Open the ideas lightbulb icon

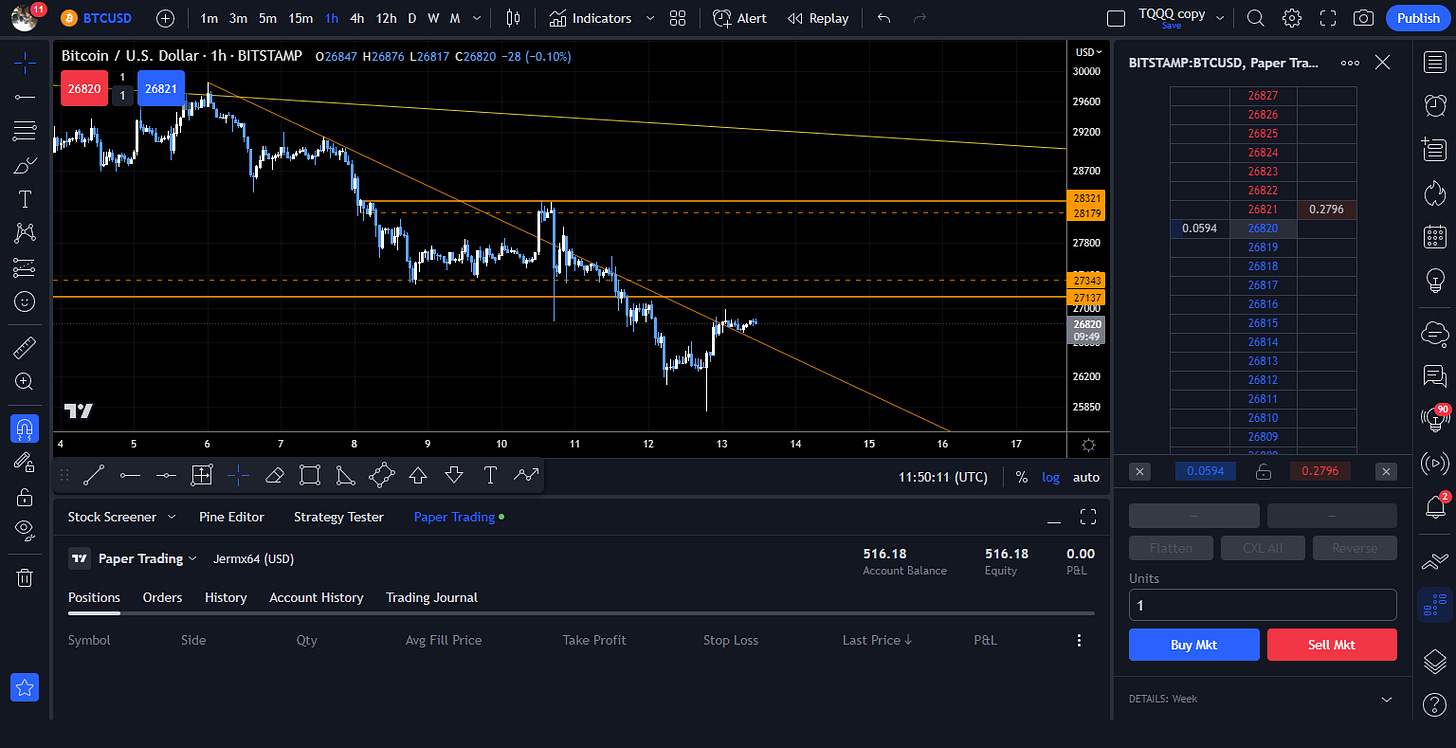point(1435,281)
